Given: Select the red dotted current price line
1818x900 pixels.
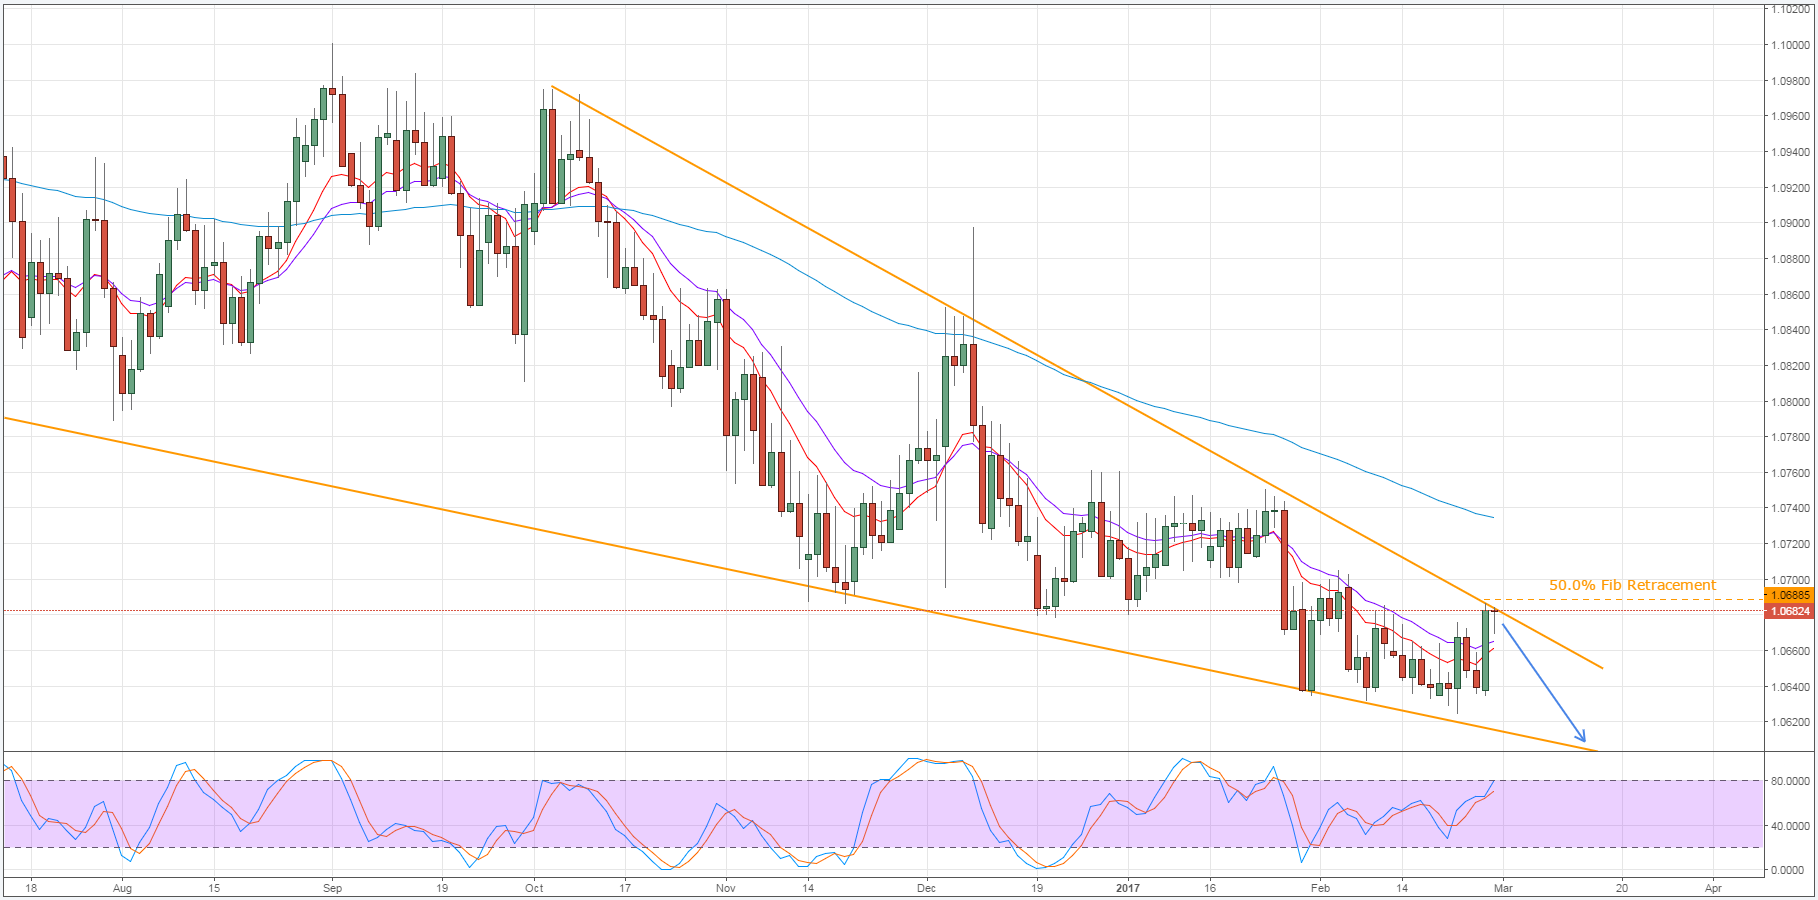Looking at the screenshot, I should coord(883,611).
